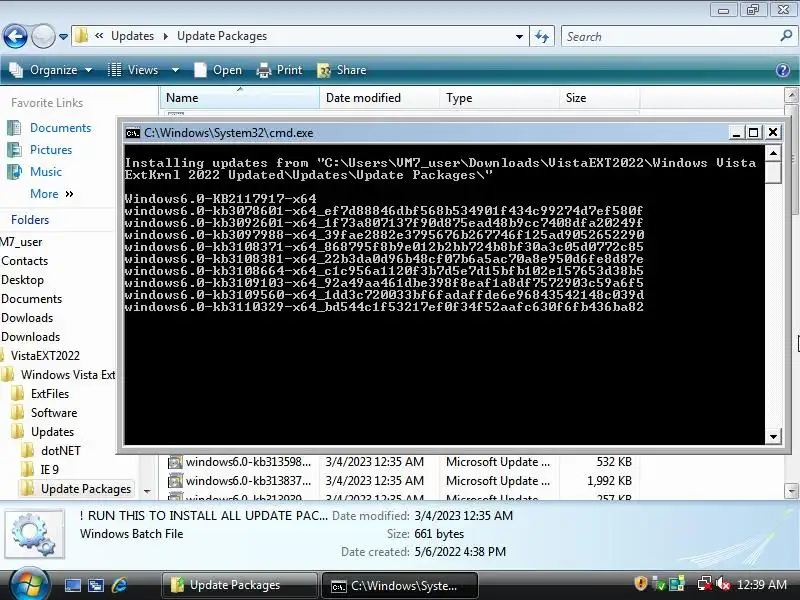
Task: Click file list scroll up arrow
Action: (x=791, y=94)
